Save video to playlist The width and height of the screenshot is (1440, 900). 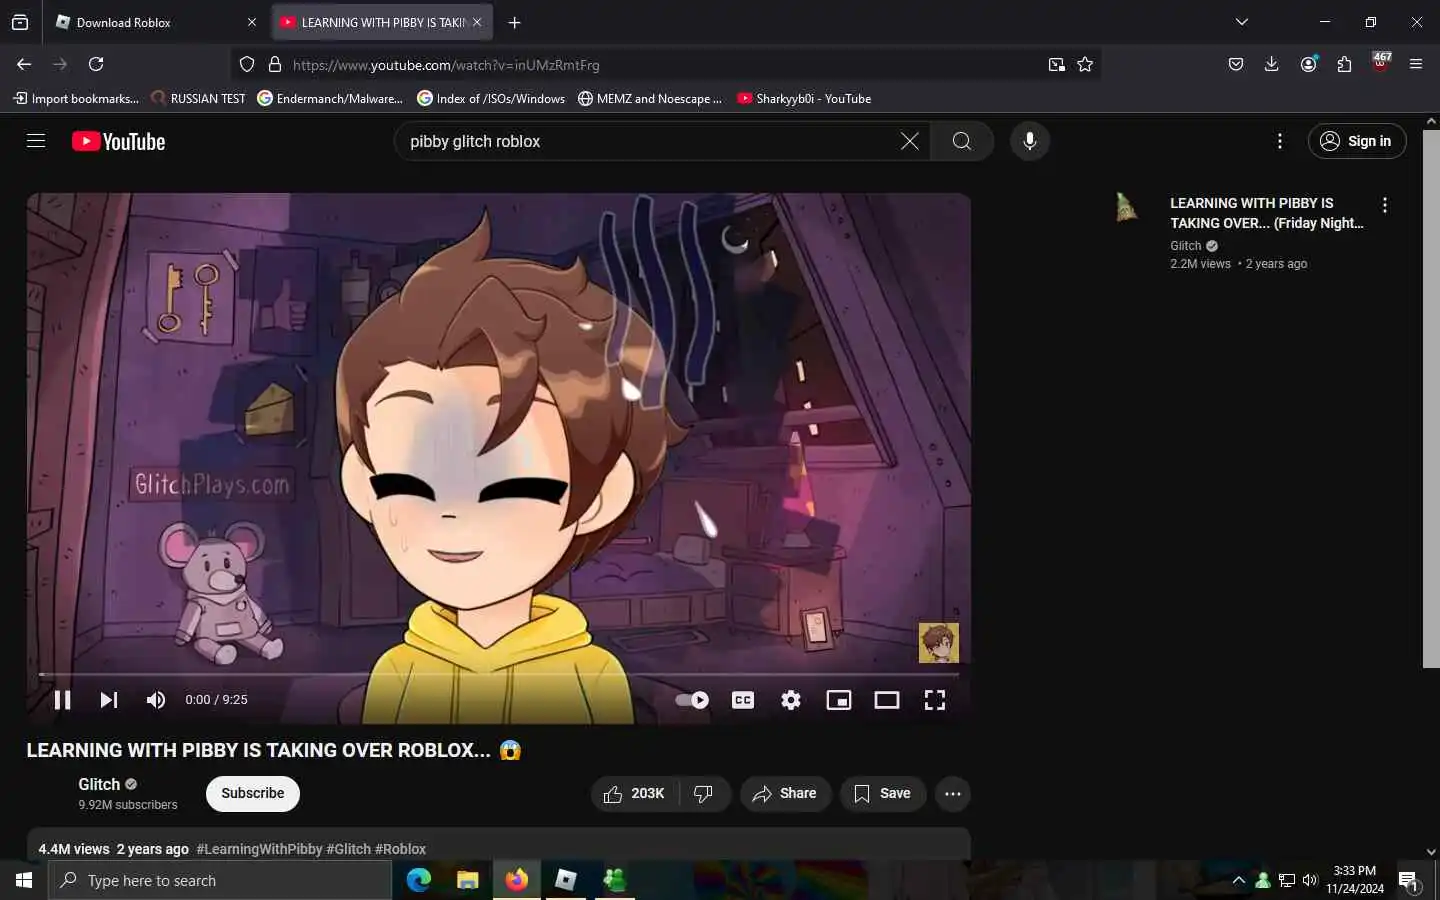pyautogui.click(x=883, y=794)
